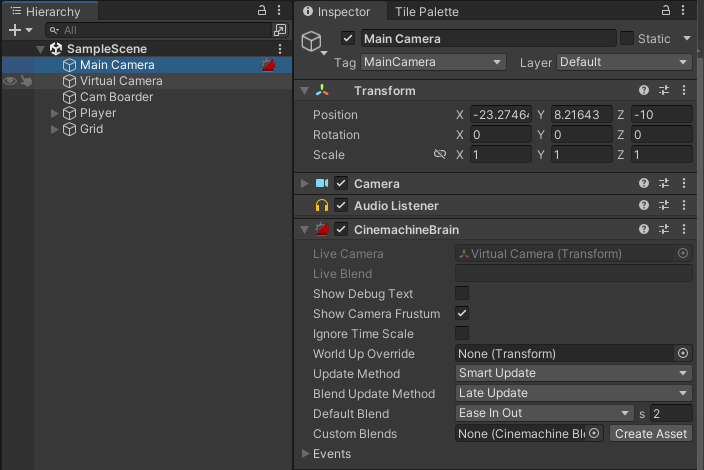Open Transform help icon
Image resolution: width=704 pixels, height=470 pixels.
coord(644,90)
